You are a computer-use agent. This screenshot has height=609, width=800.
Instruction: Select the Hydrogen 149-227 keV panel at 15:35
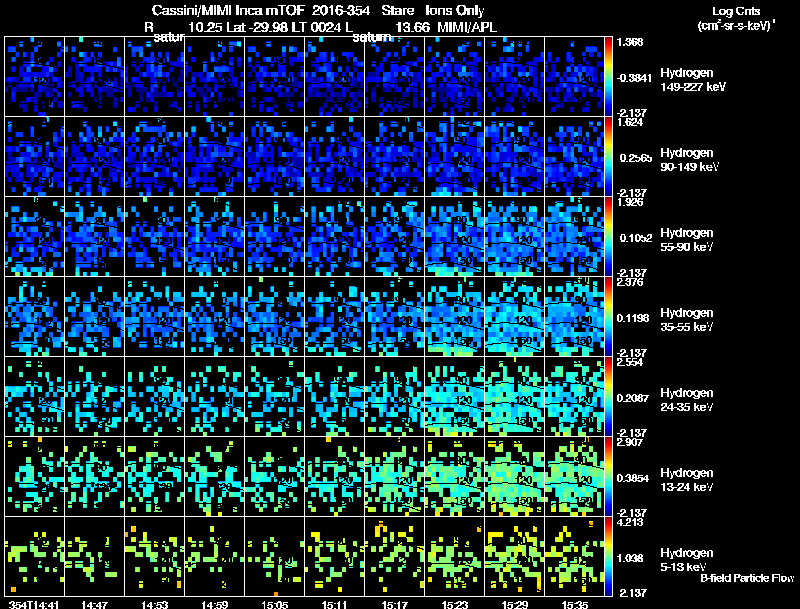[574, 77]
